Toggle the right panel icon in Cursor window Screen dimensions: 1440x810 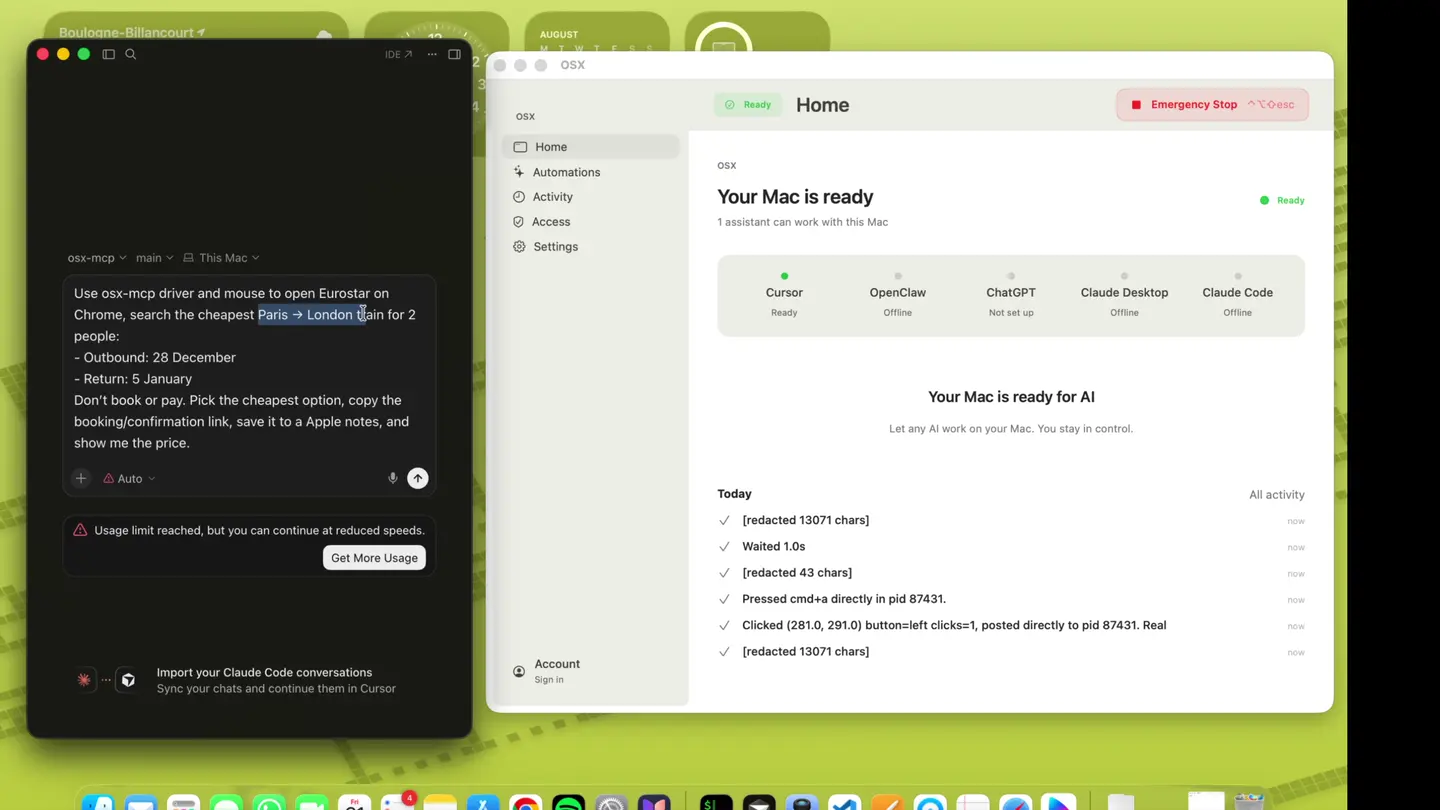[x=455, y=54]
